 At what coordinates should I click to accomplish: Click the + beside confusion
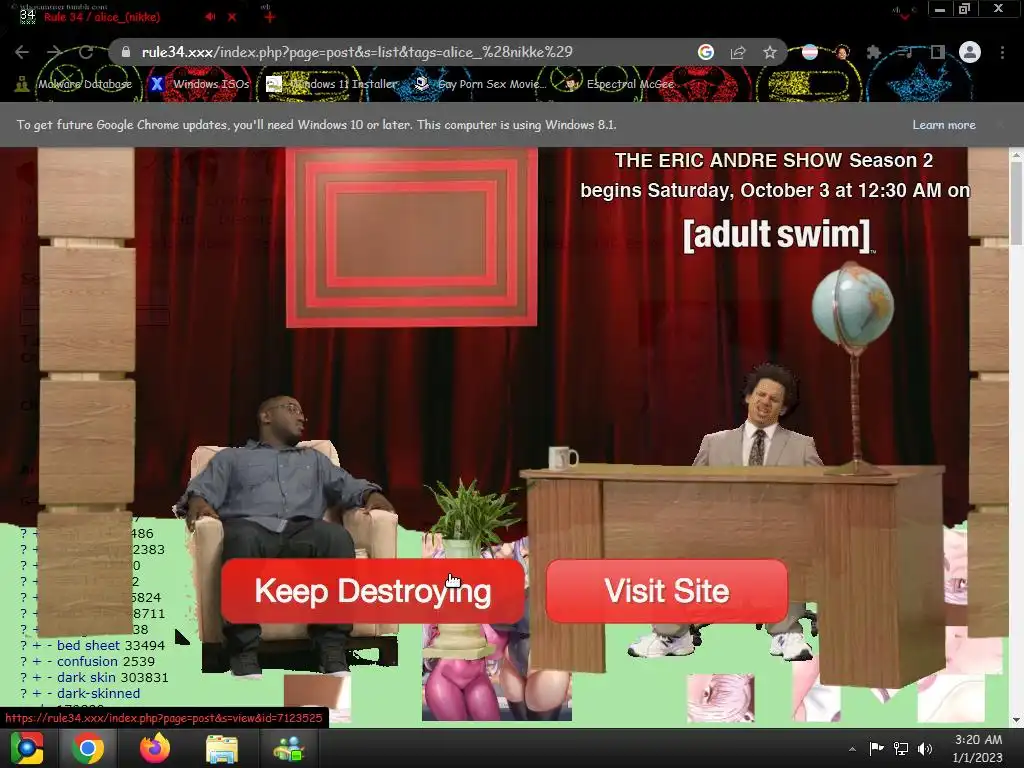pos(37,662)
